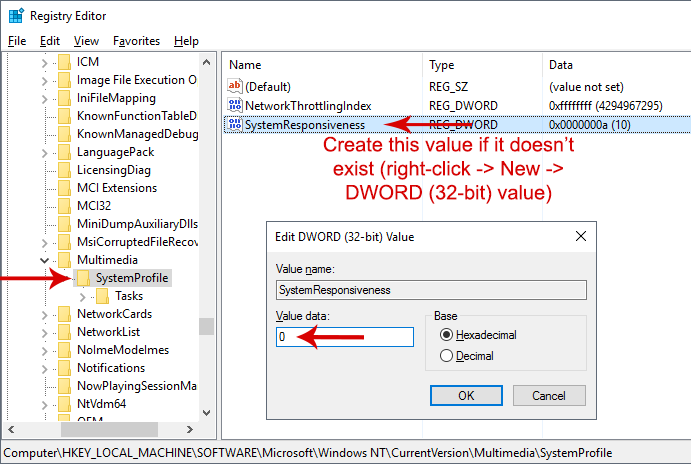Select the Hexadecimal base option

click(x=446, y=335)
